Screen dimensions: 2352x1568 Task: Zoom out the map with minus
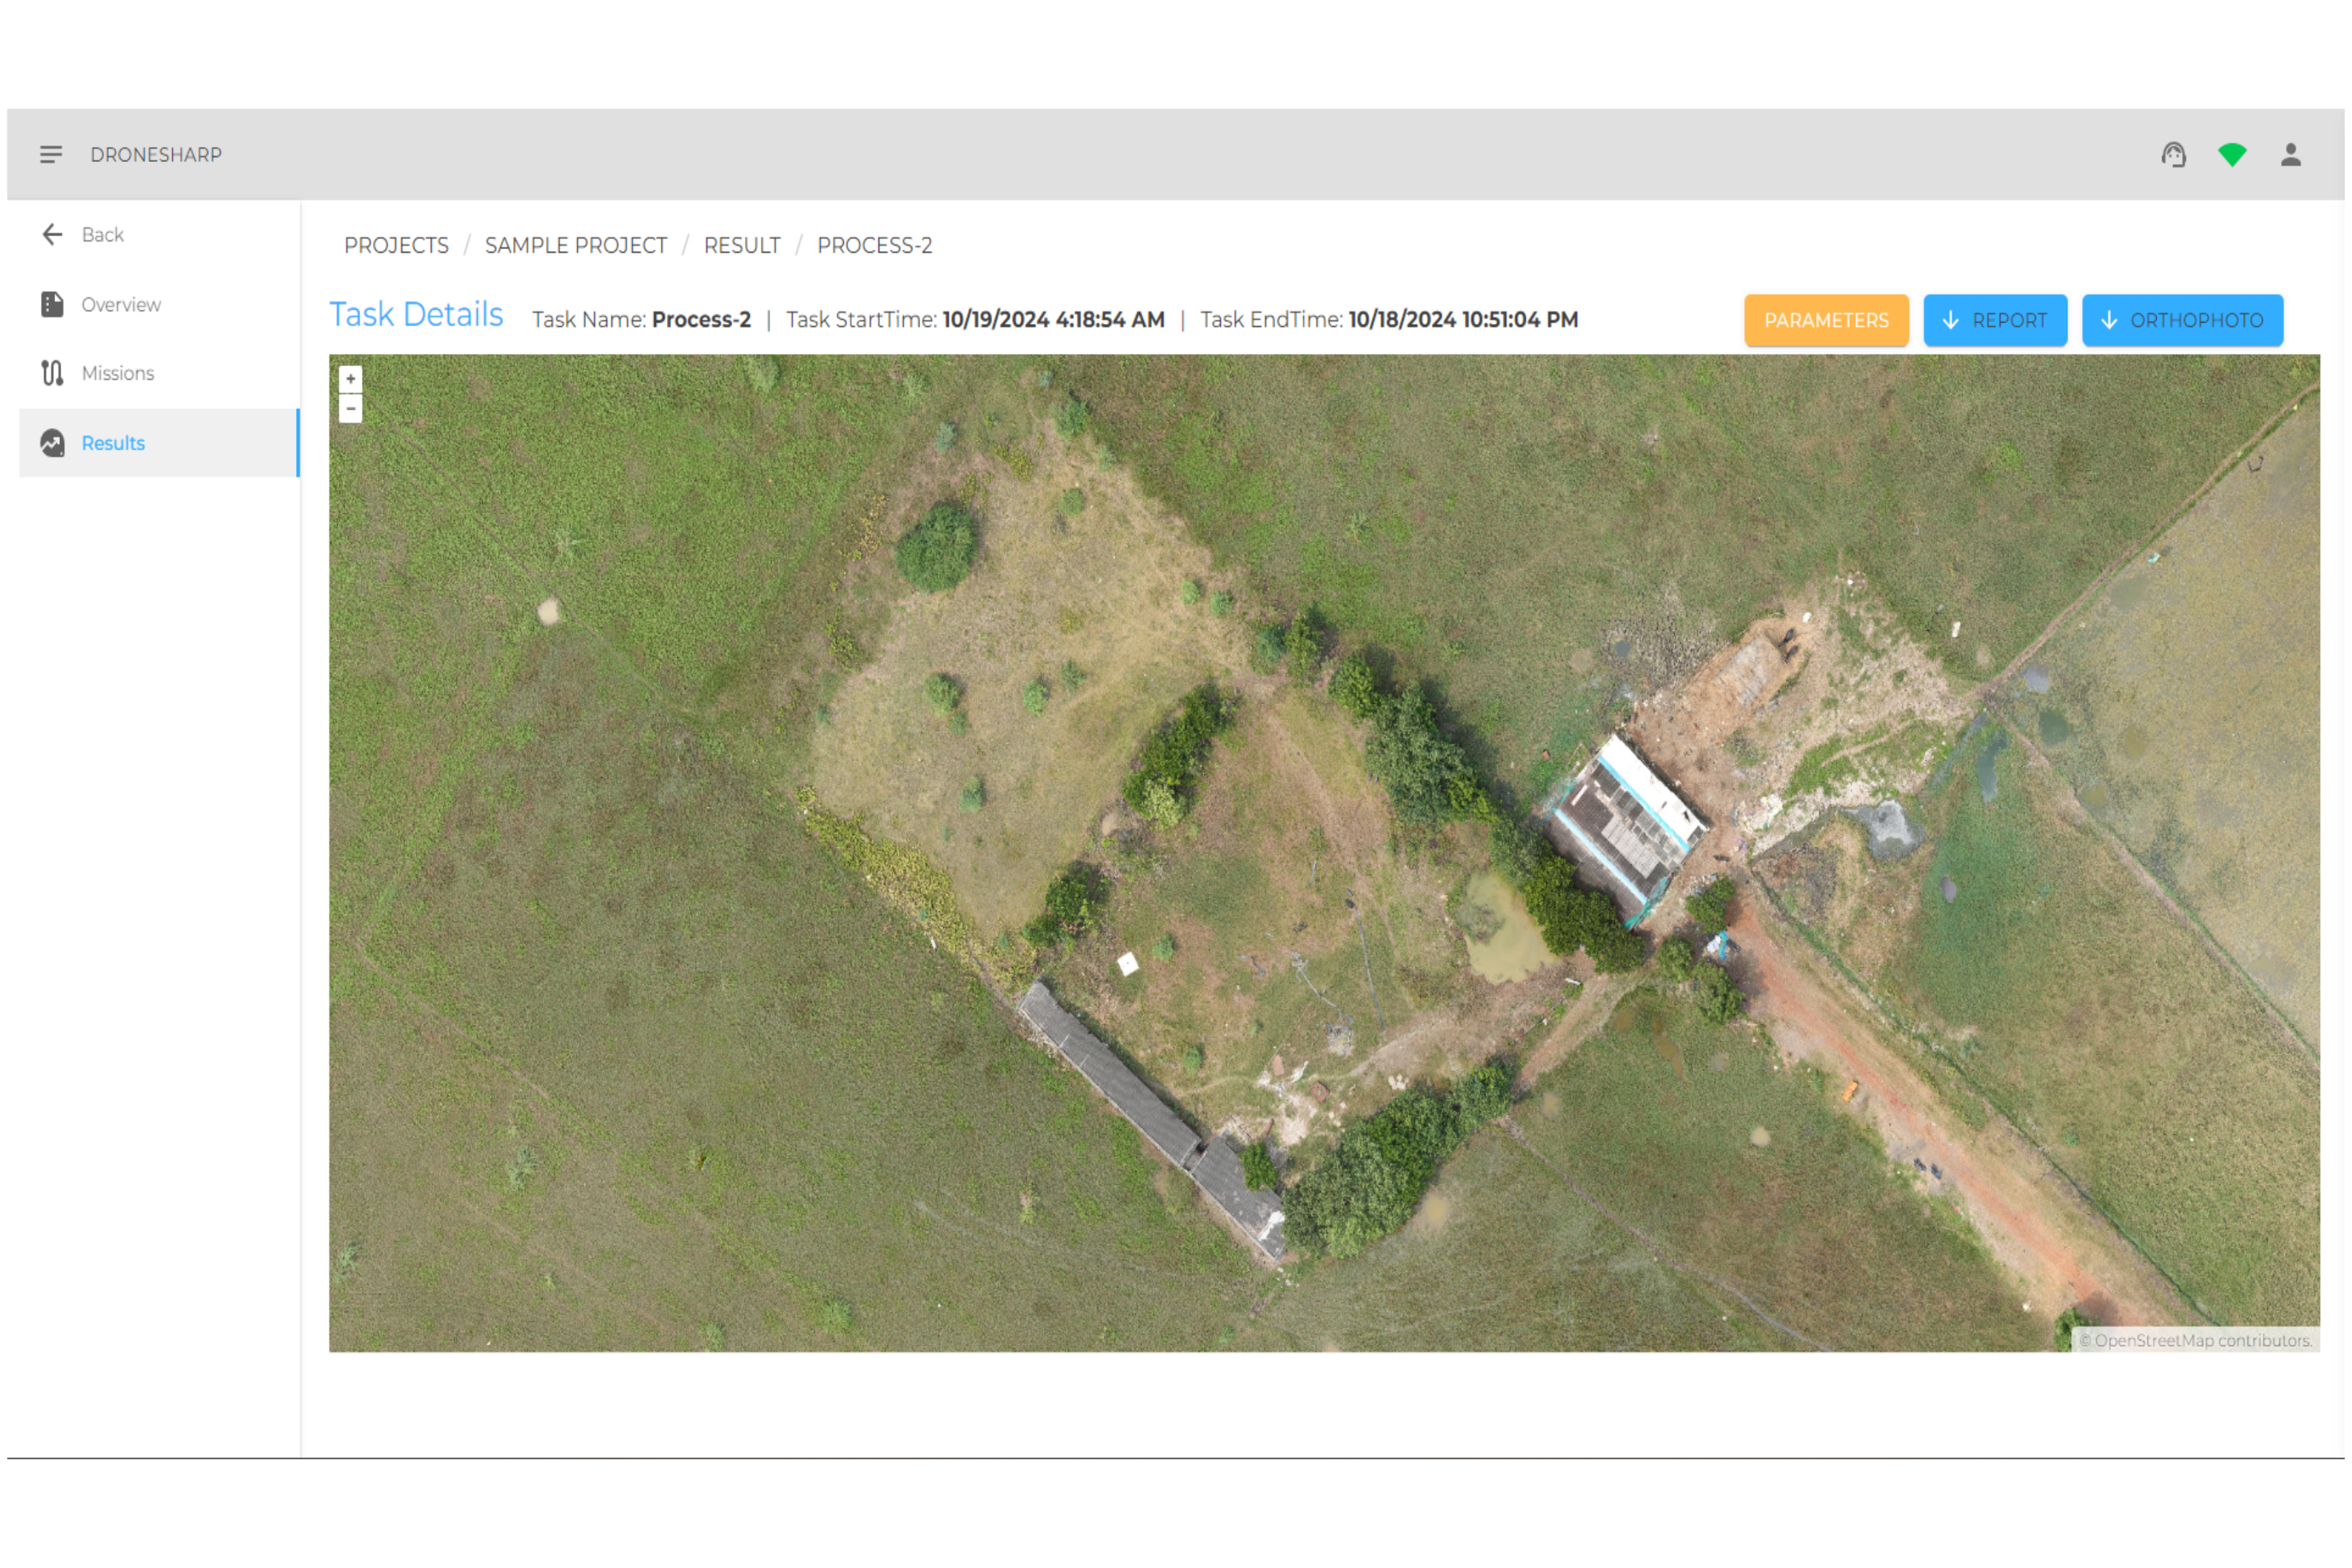(350, 408)
